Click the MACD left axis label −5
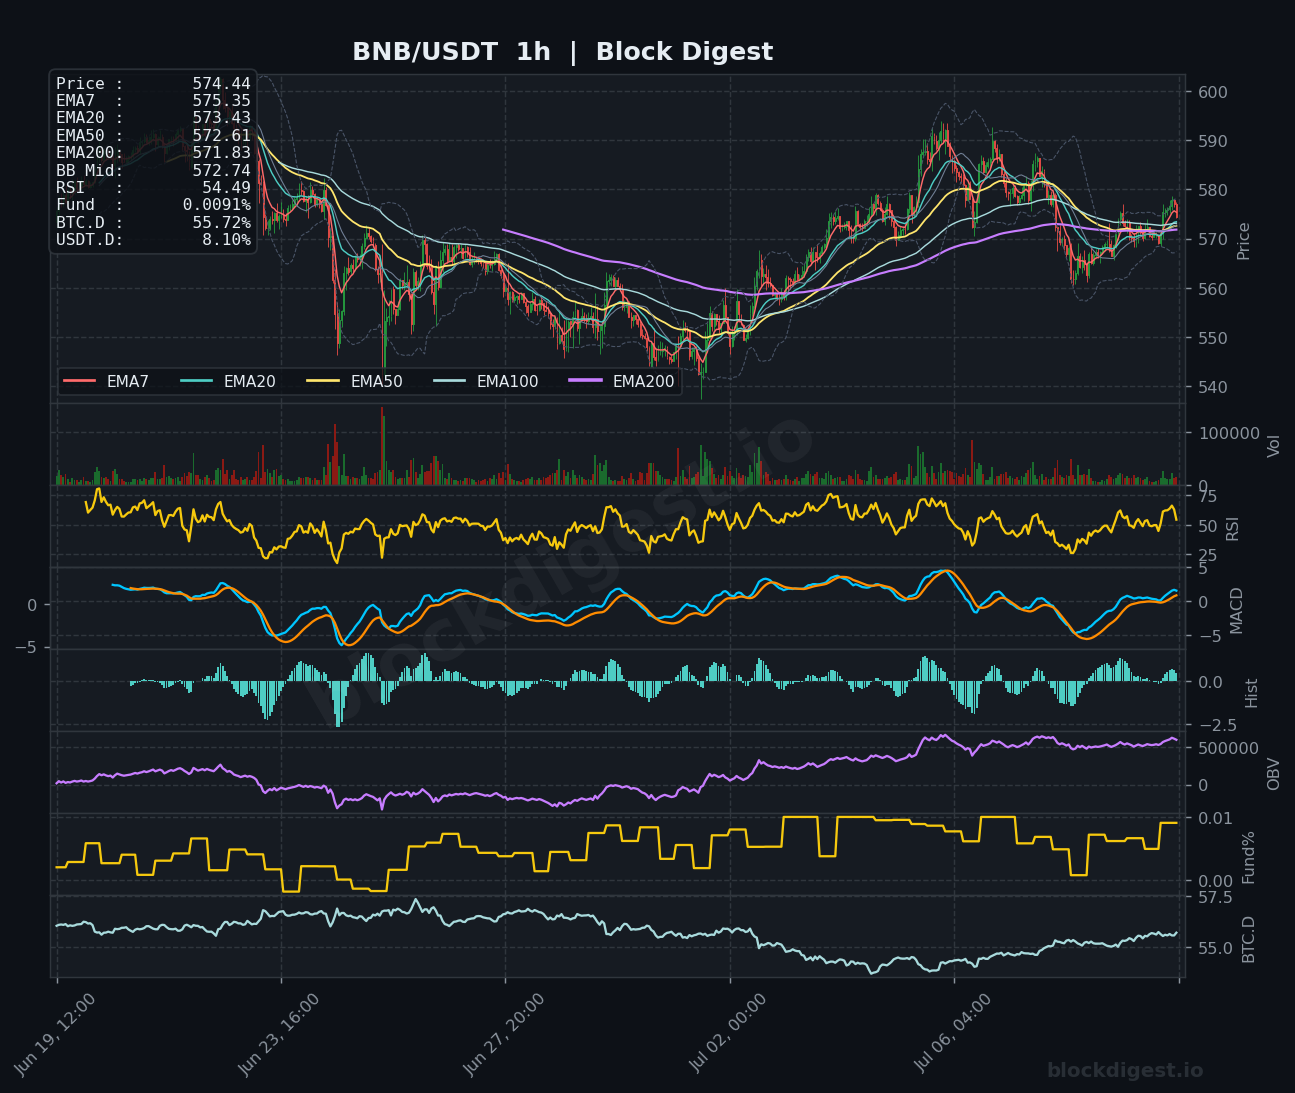The width and height of the screenshot is (1295, 1093). 25,647
